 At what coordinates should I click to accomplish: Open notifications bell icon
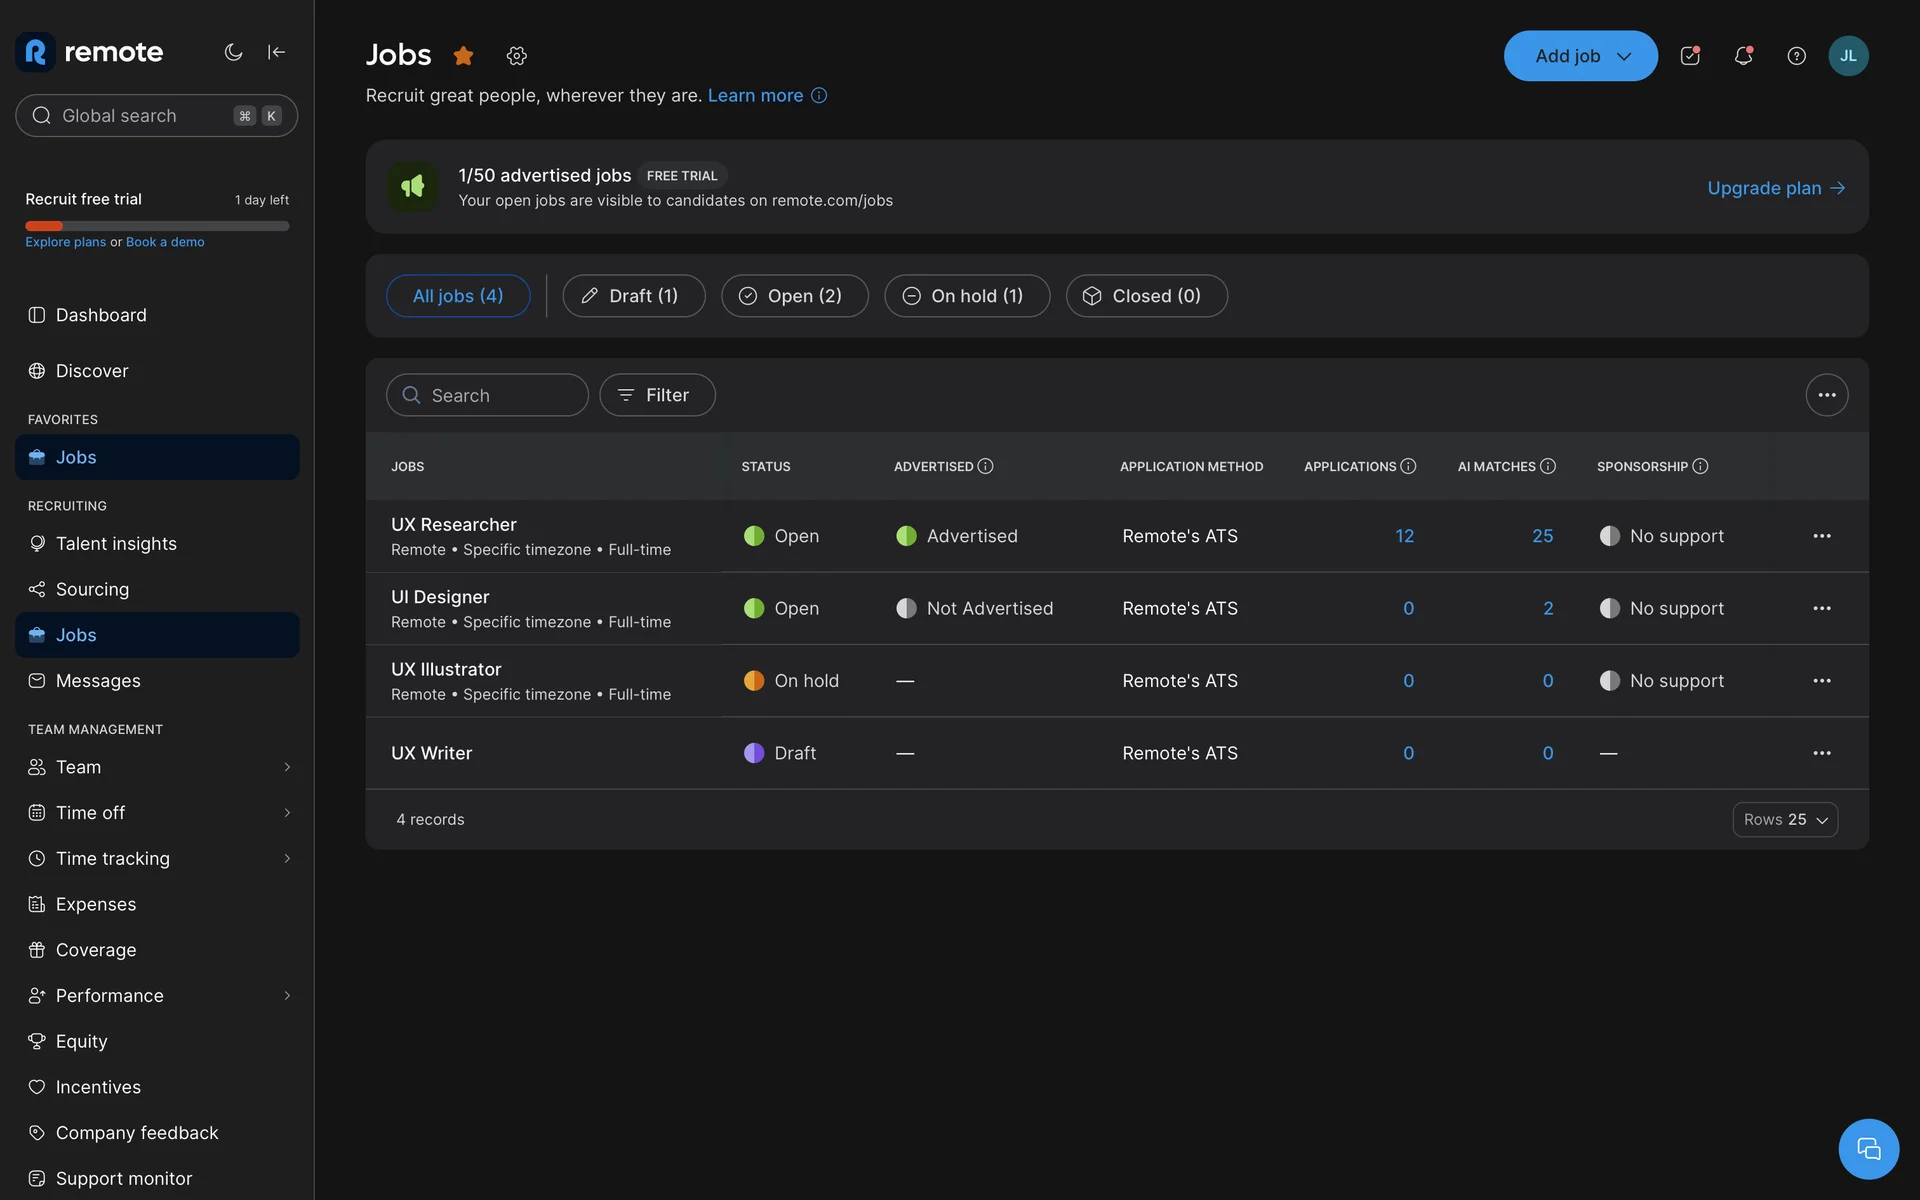point(1743,56)
